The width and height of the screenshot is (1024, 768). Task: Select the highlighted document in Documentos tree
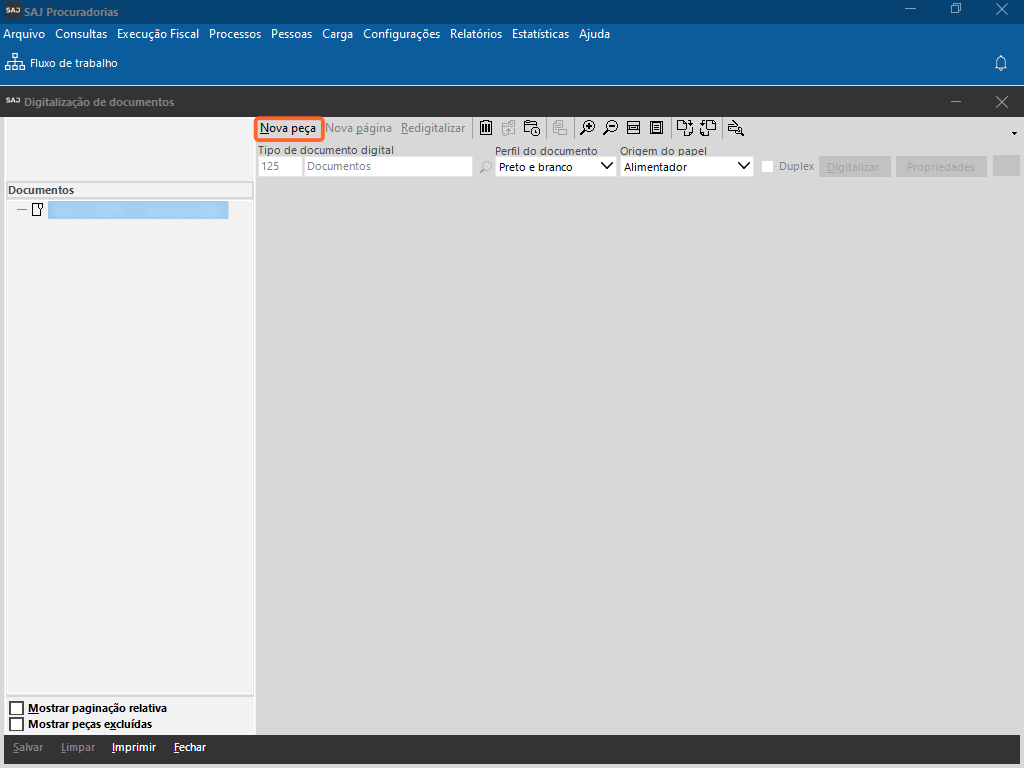pos(138,210)
